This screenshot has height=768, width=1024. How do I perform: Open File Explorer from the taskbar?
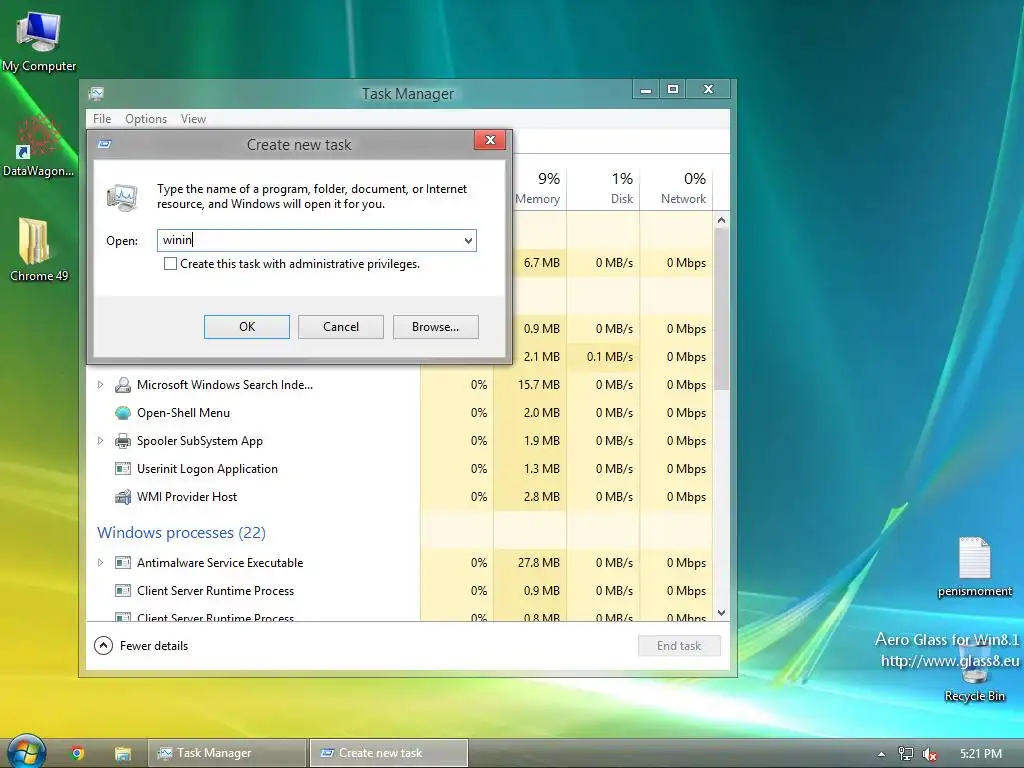pos(123,753)
